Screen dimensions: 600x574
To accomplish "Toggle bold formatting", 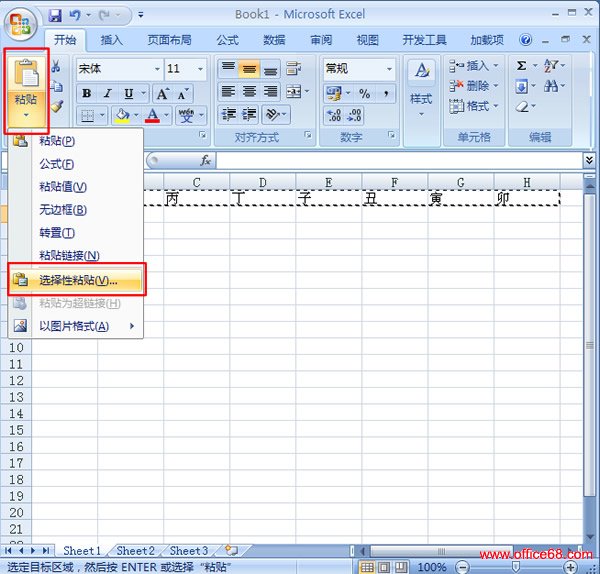I will 87,93.
